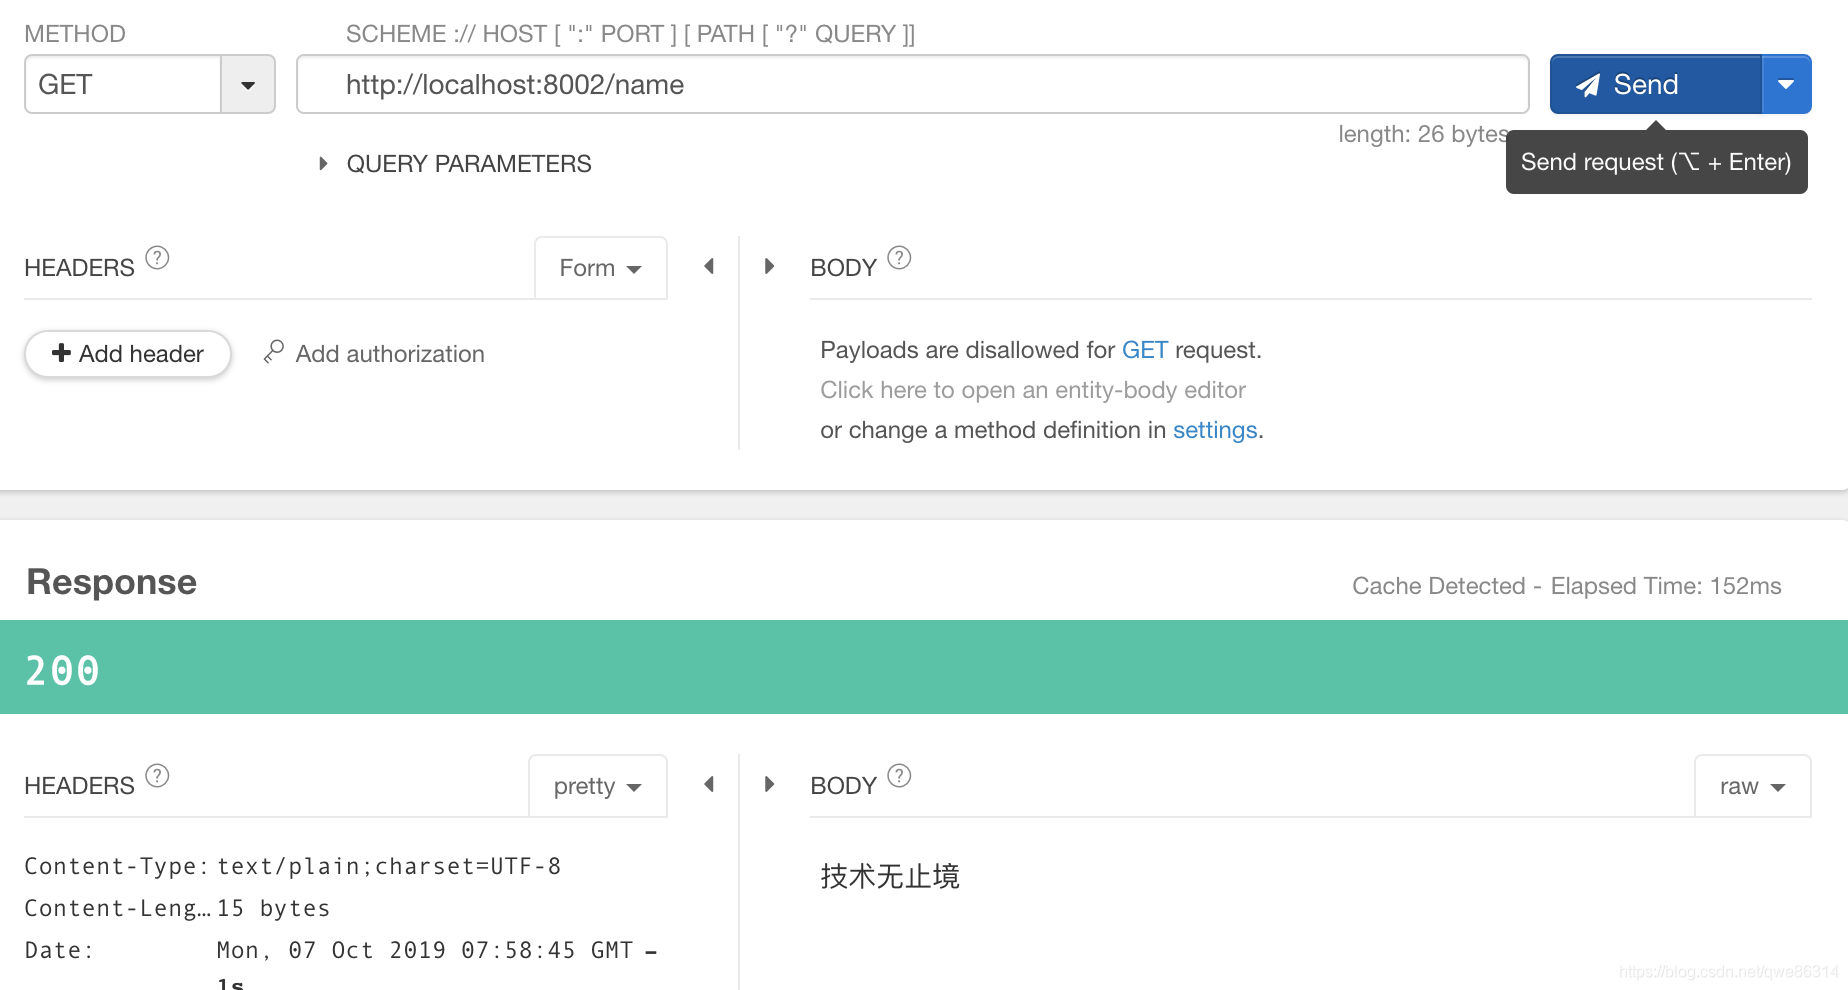Open the pretty dropdown in response headers
This screenshot has height=990, width=1848.
point(598,786)
